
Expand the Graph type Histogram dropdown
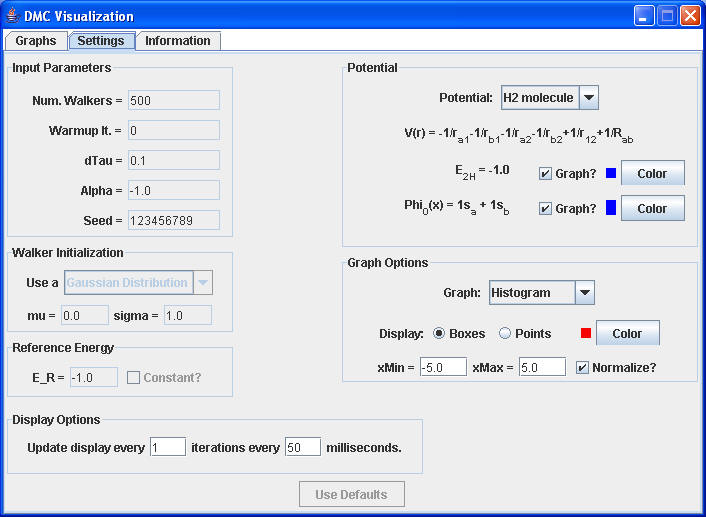(x=585, y=293)
